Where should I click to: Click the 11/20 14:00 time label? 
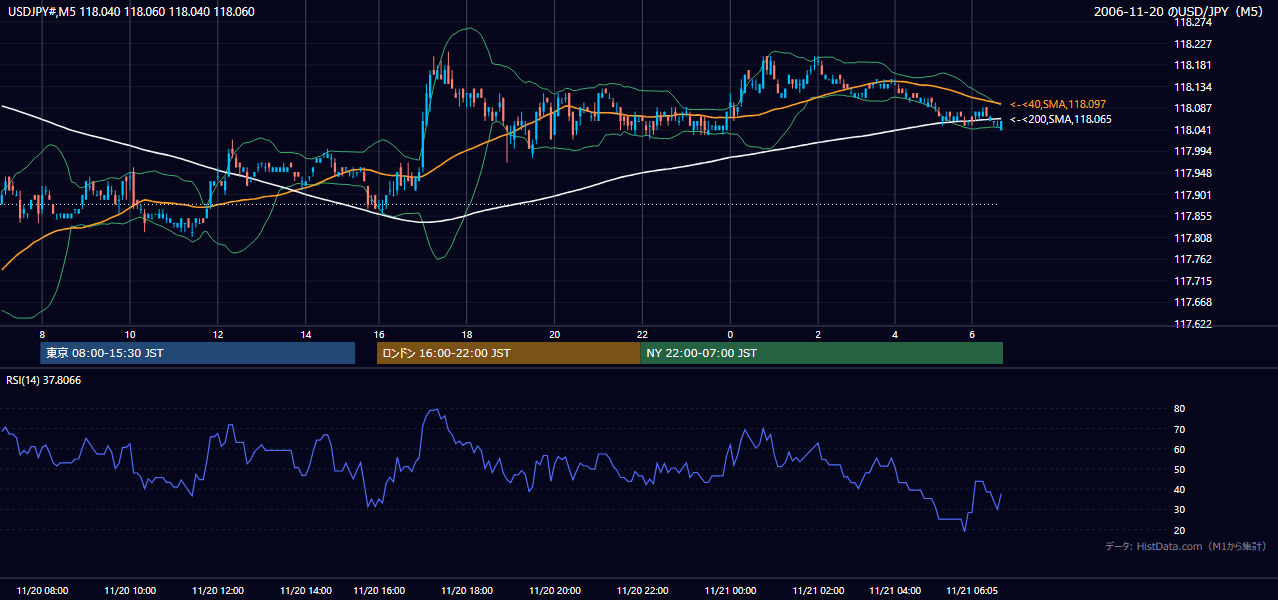[307, 591]
